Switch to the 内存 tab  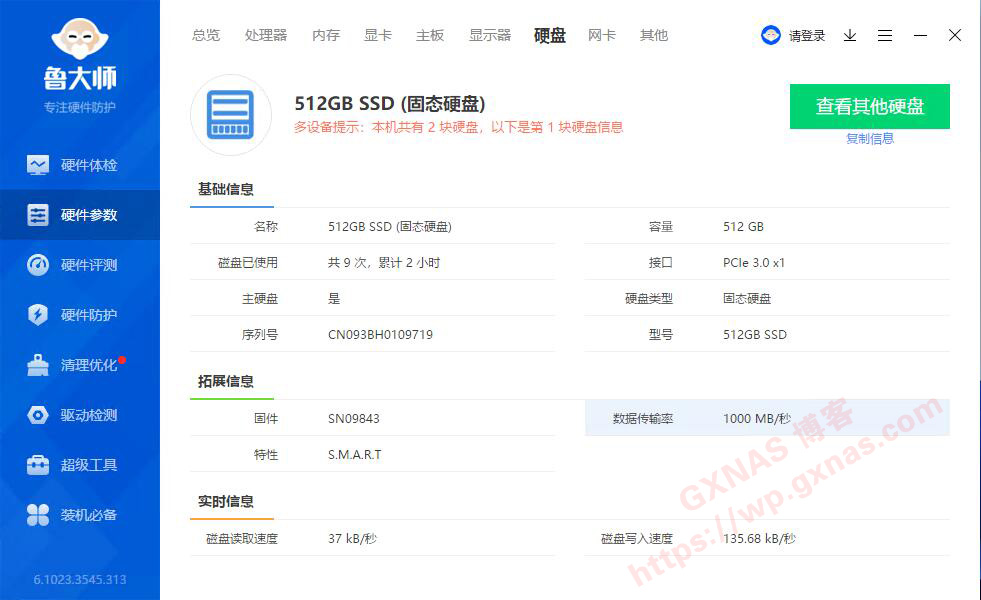coord(326,35)
